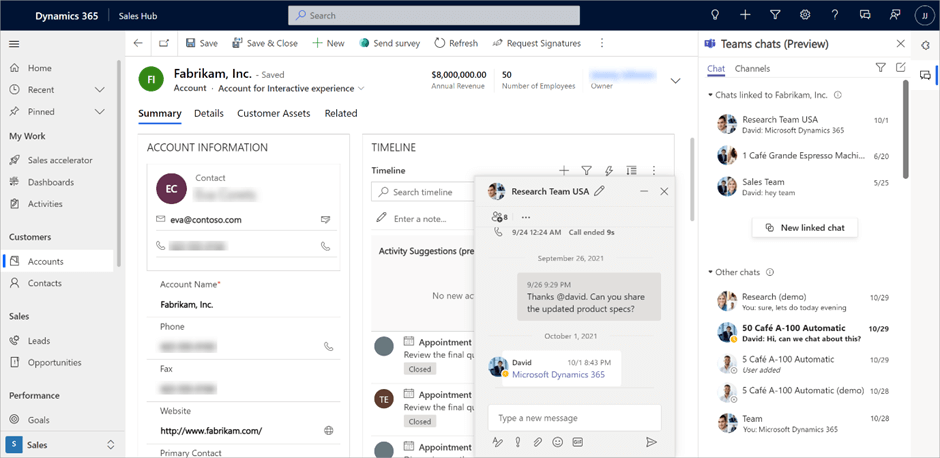
Task: Minimize the Research Team USA chat popup
Action: click(x=644, y=191)
